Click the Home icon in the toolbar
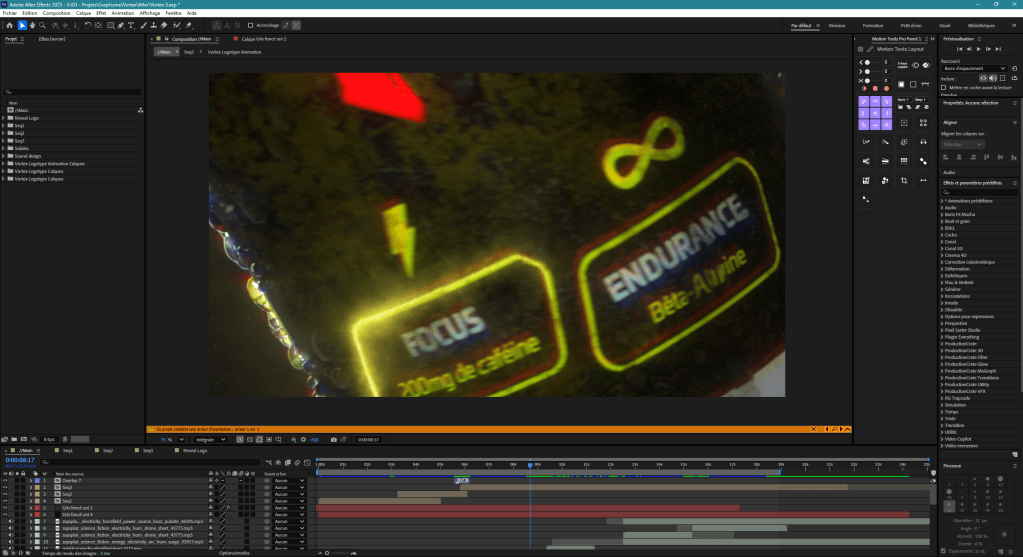Screen dimensions: 1023x557 [10, 25]
